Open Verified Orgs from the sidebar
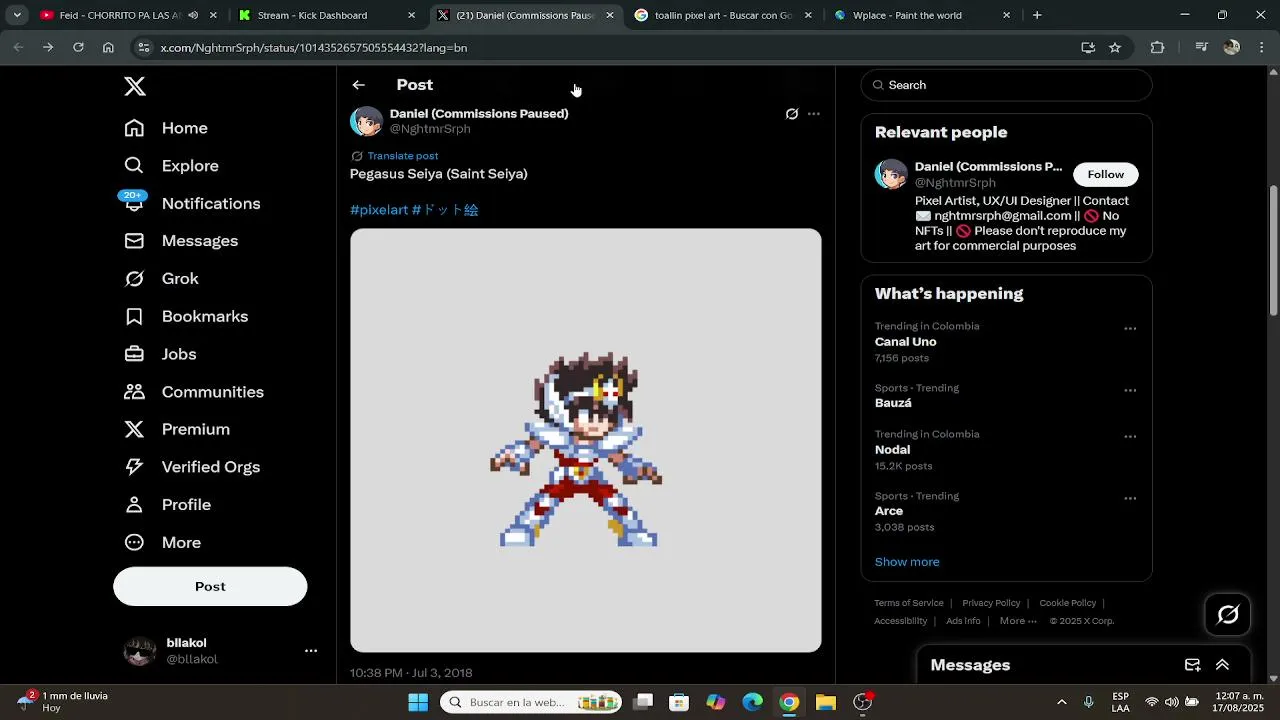 tap(192, 467)
